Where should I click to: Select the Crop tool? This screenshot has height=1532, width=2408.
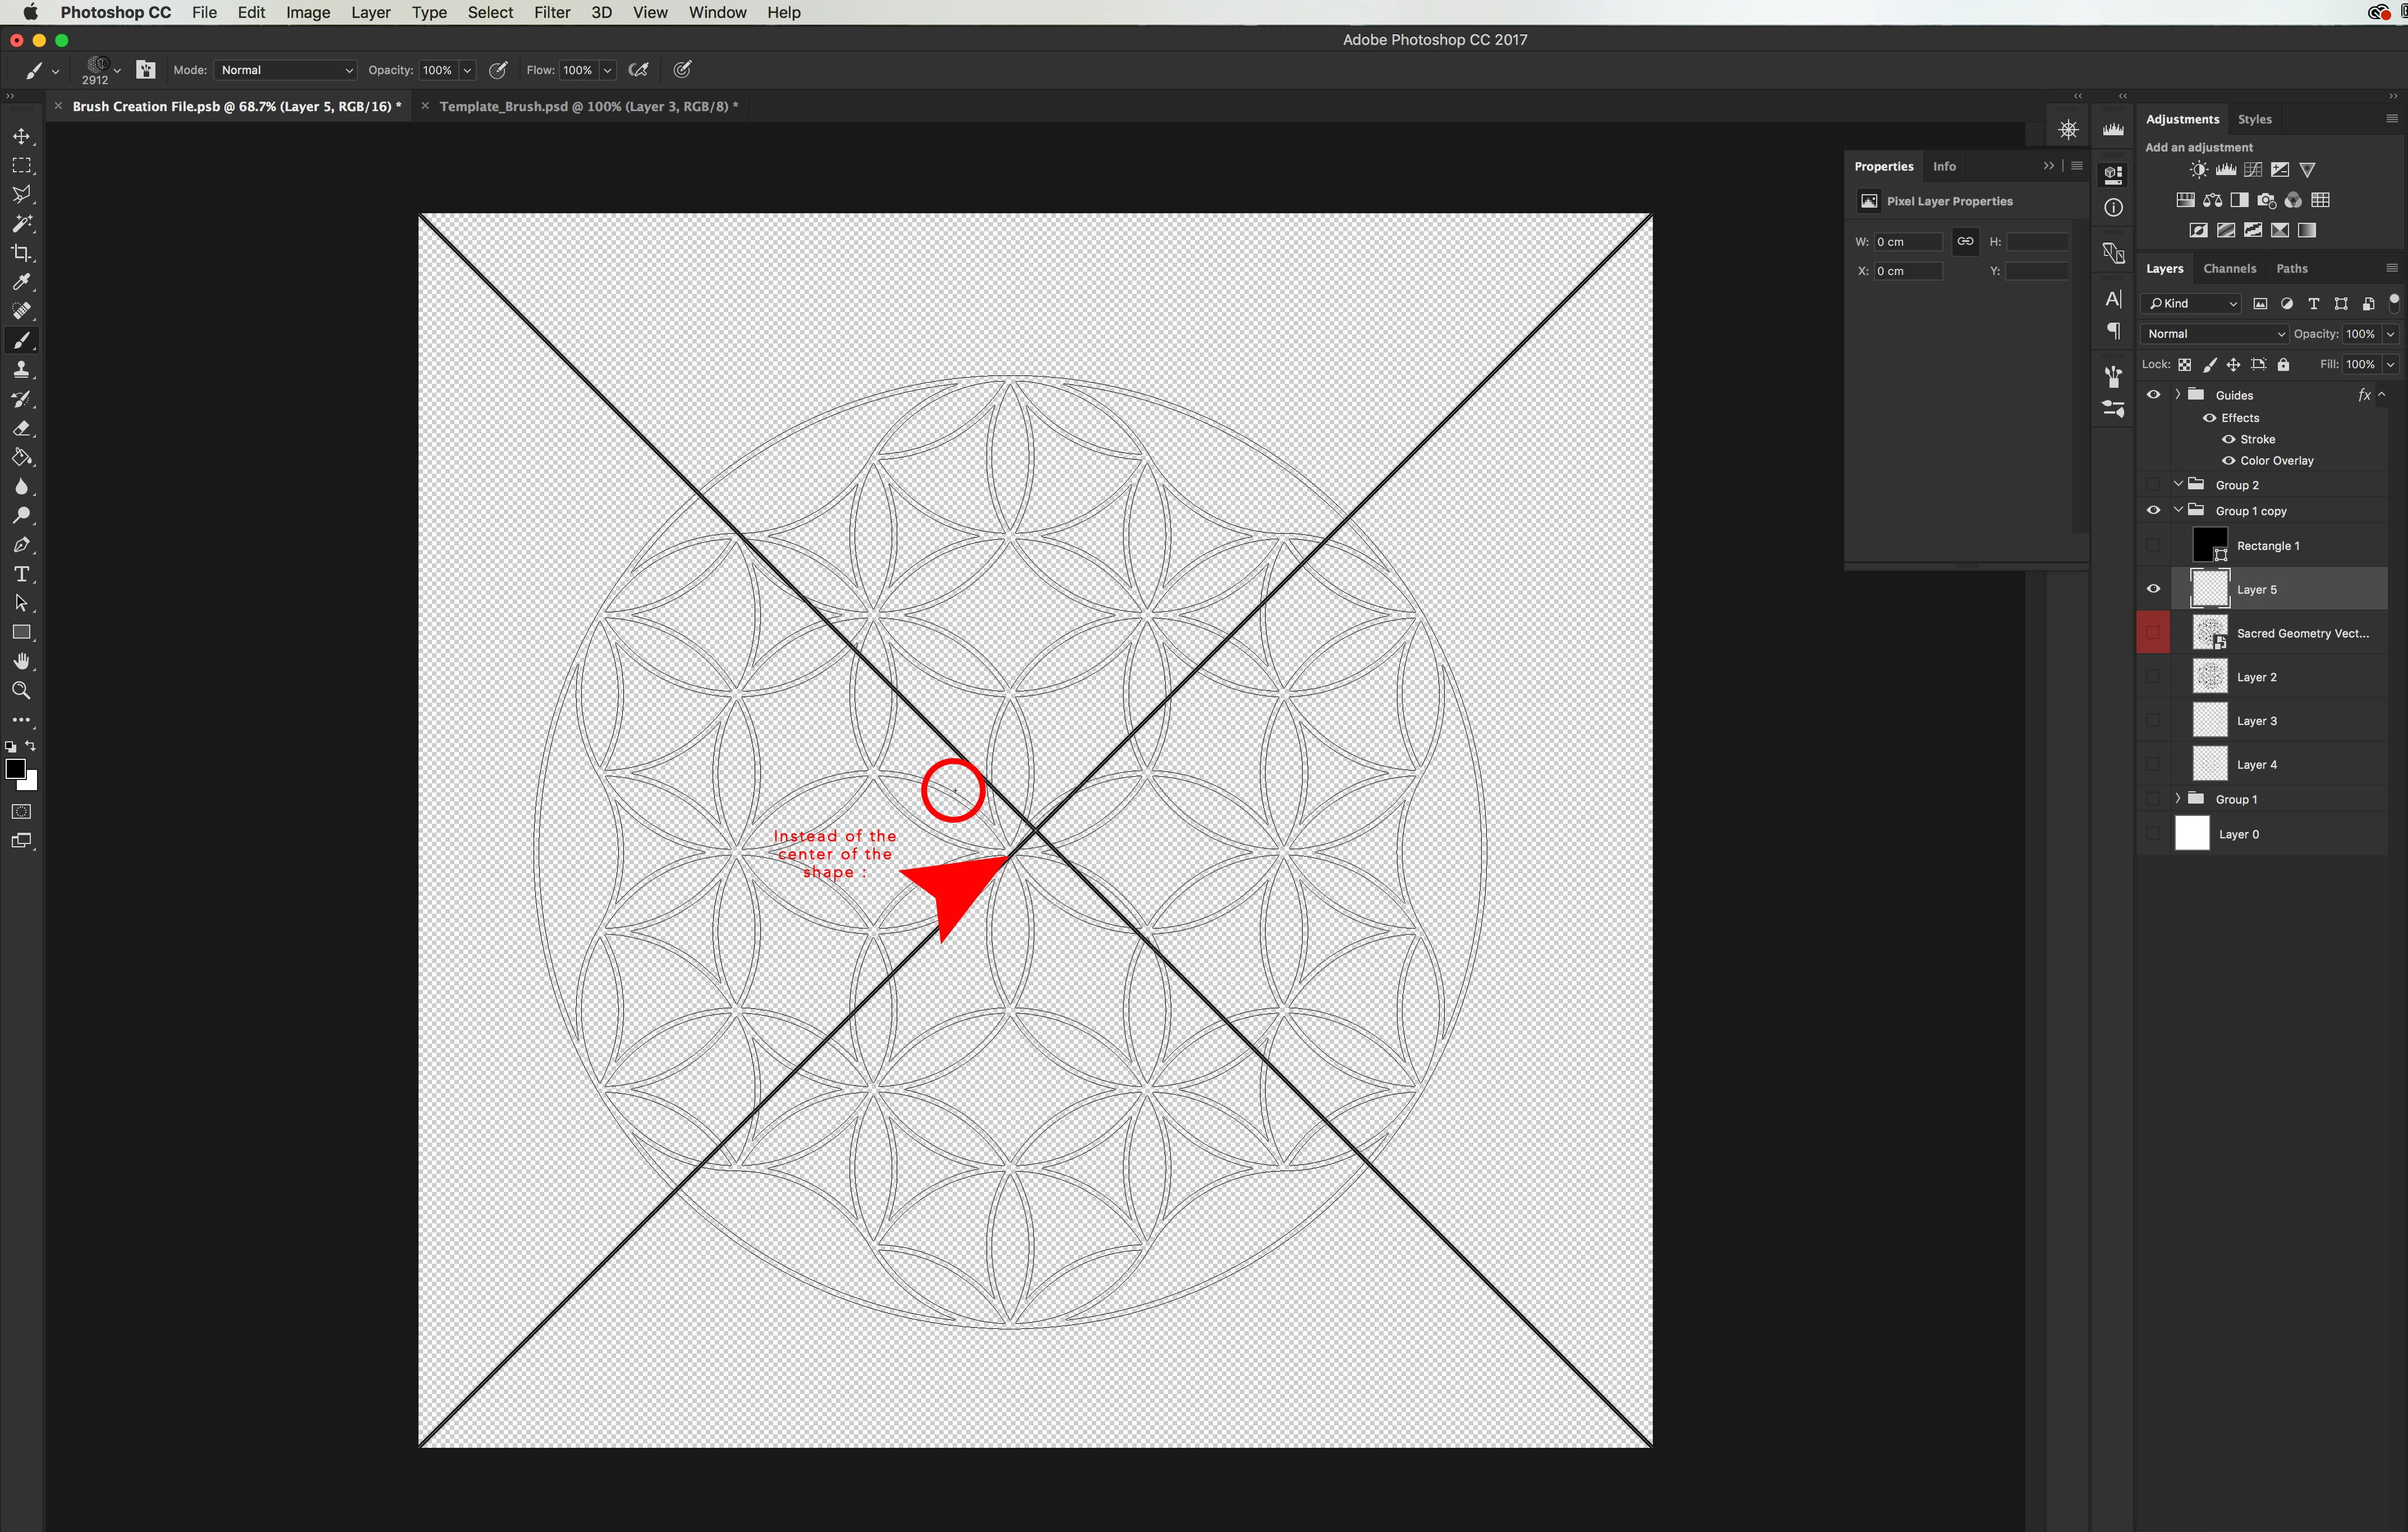pos(21,253)
